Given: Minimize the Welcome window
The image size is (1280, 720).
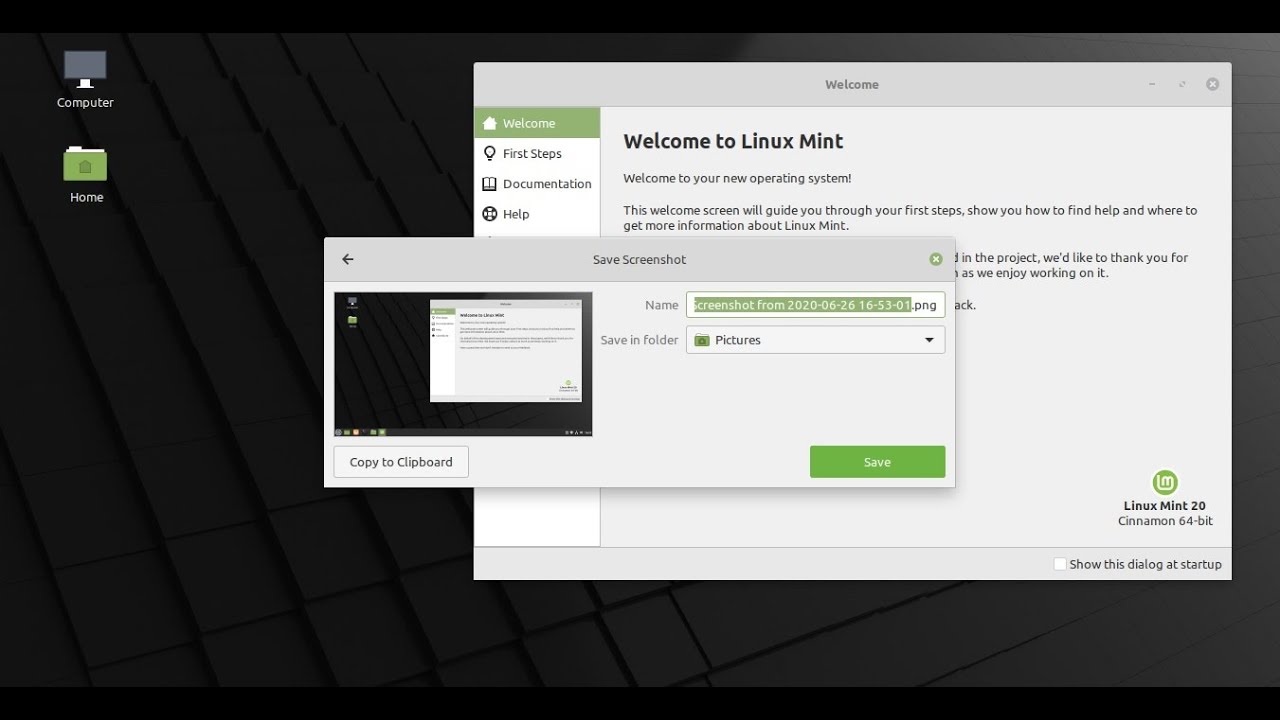Looking at the screenshot, I should click(1152, 85).
